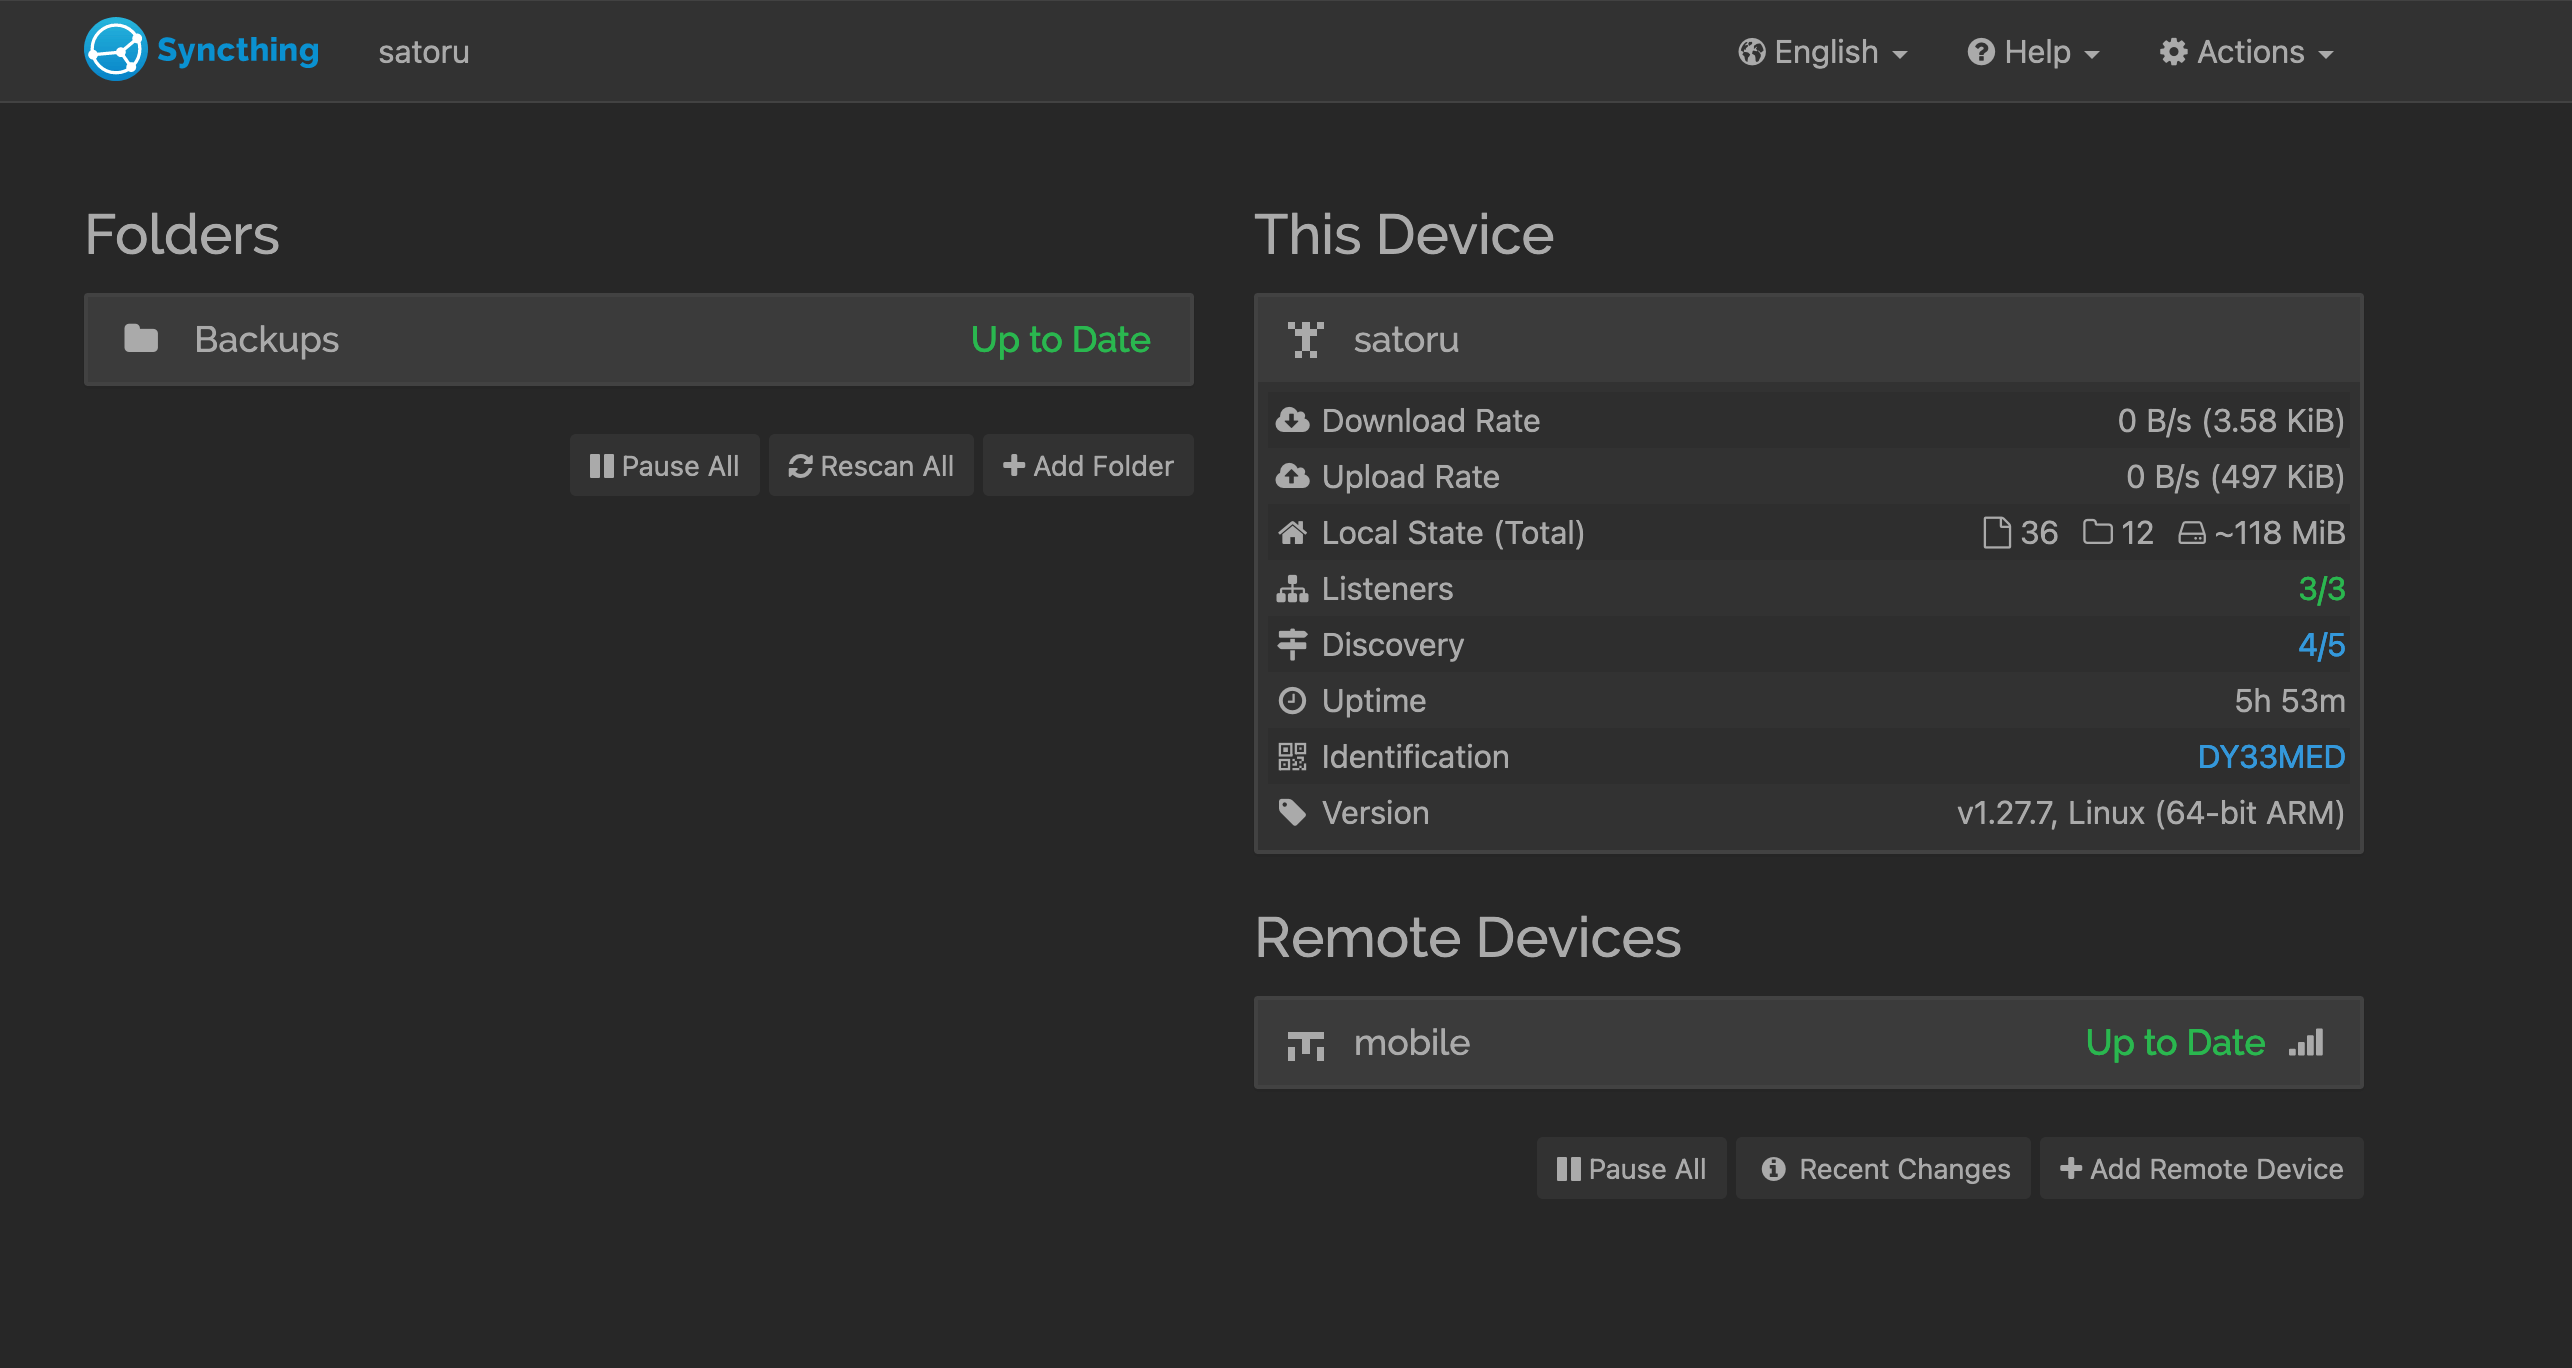2572x1368 pixels.
Task: Expand the Backups folder panel
Action: pos(639,340)
